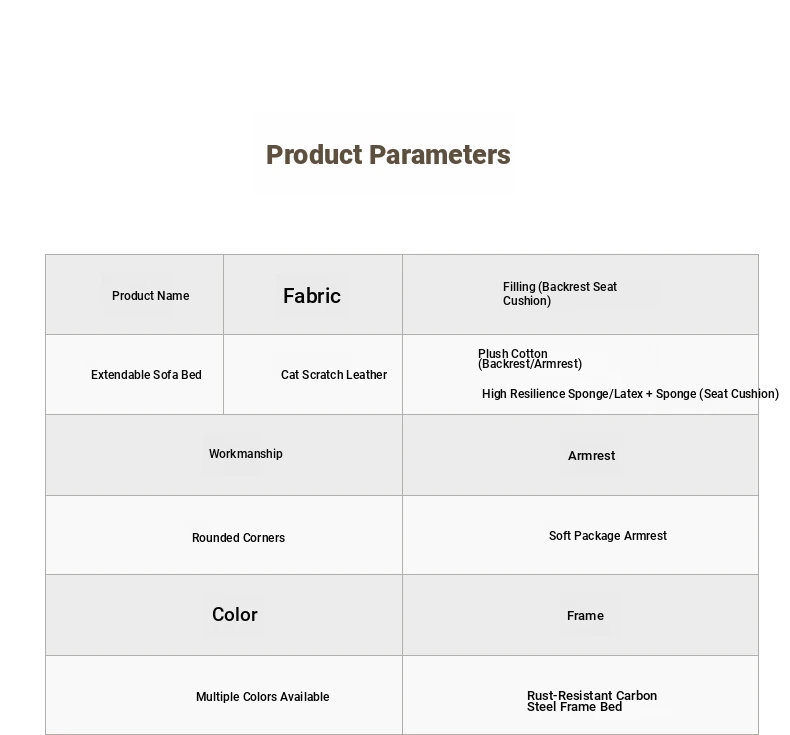
Task: Select the word Cushion) in the Filling header
Action: click(526, 301)
